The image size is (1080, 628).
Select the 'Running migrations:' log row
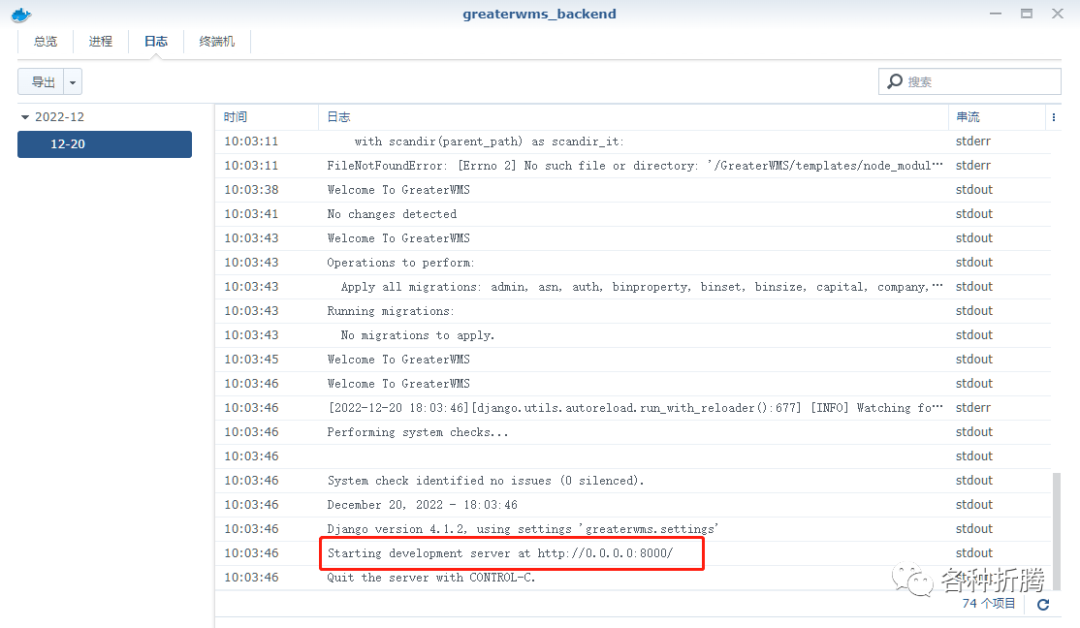coord(633,311)
